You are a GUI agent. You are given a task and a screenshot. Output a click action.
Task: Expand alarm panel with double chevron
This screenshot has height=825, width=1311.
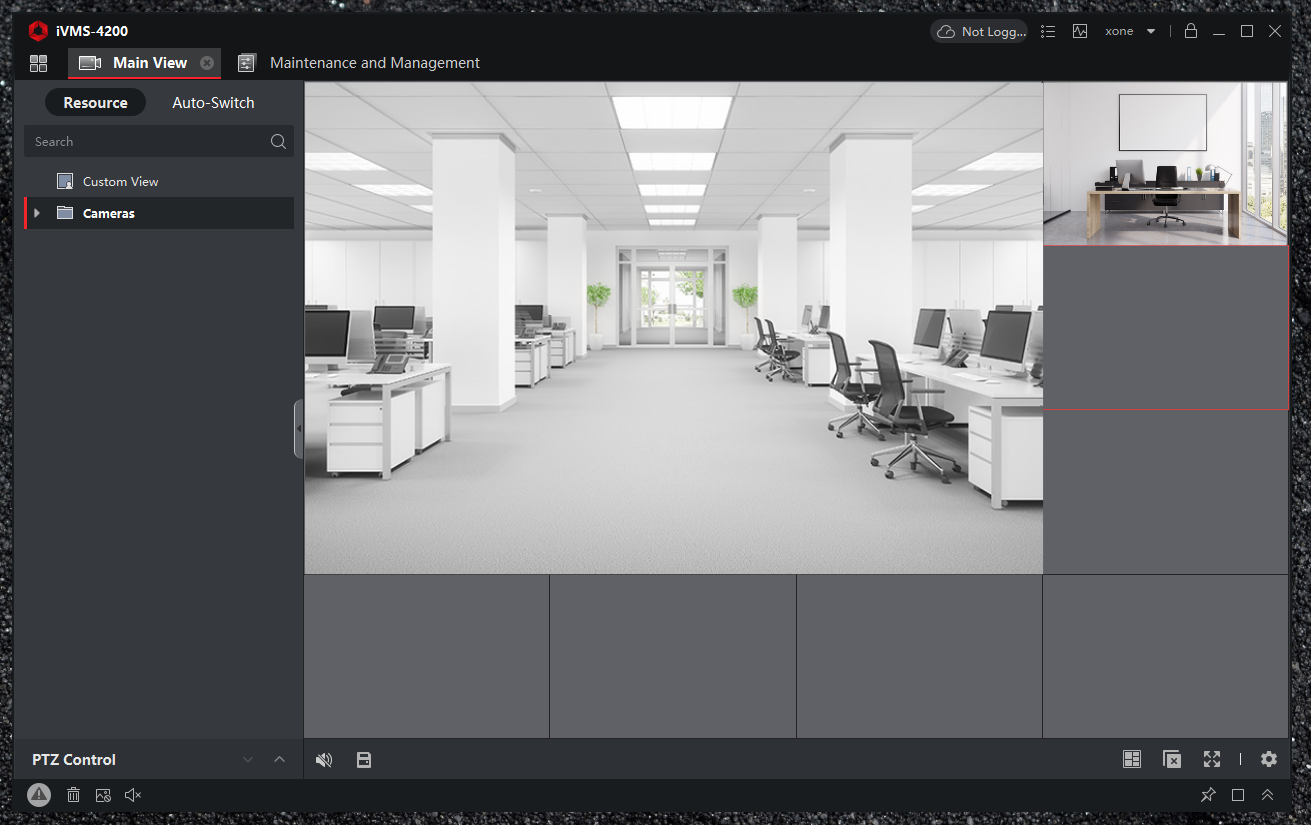1268,795
